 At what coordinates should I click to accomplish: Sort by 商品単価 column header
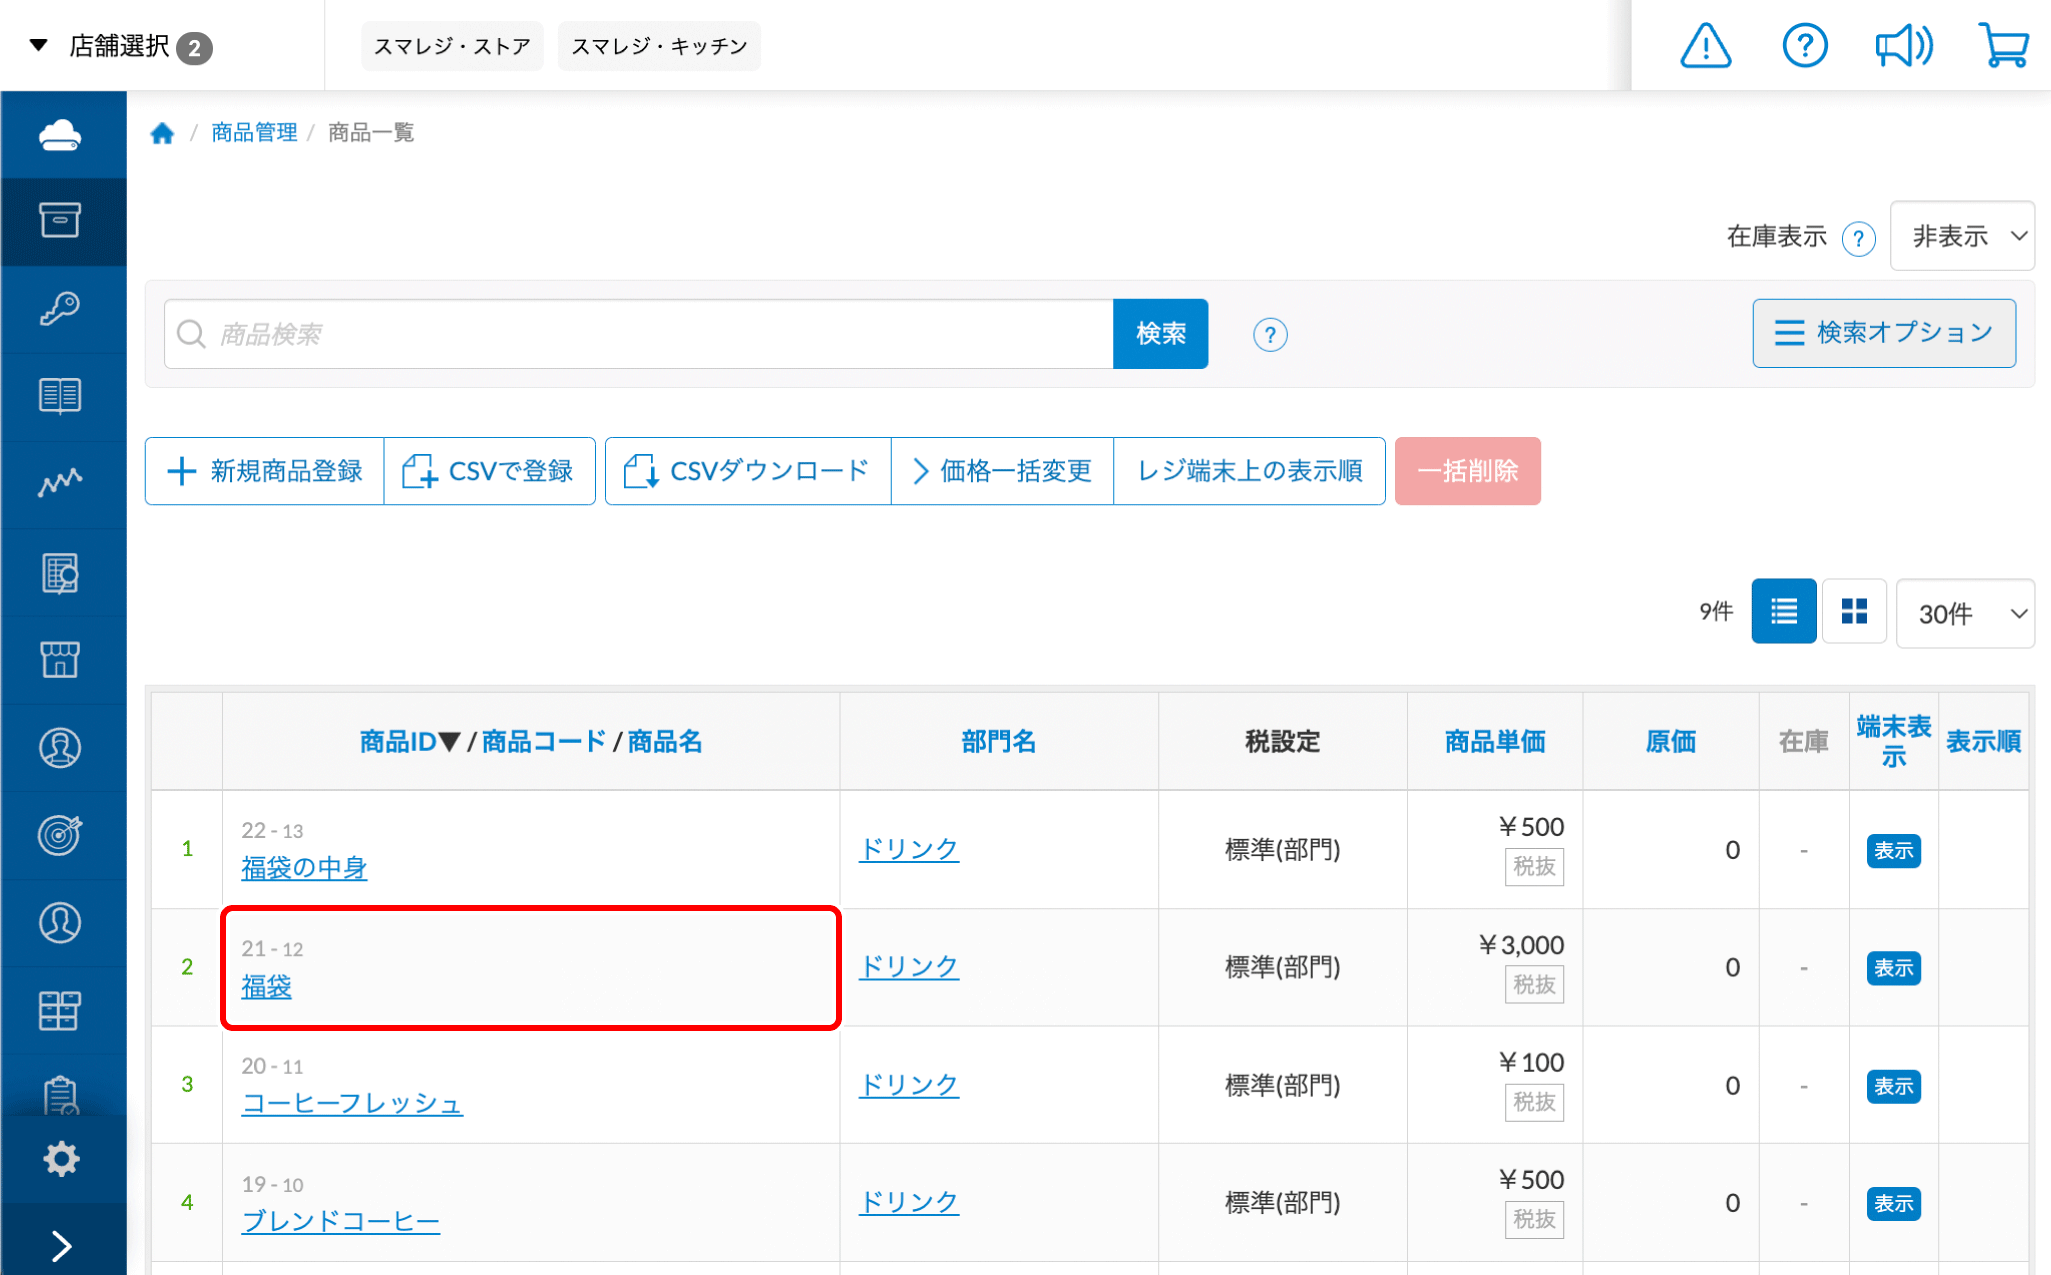point(1494,741)
